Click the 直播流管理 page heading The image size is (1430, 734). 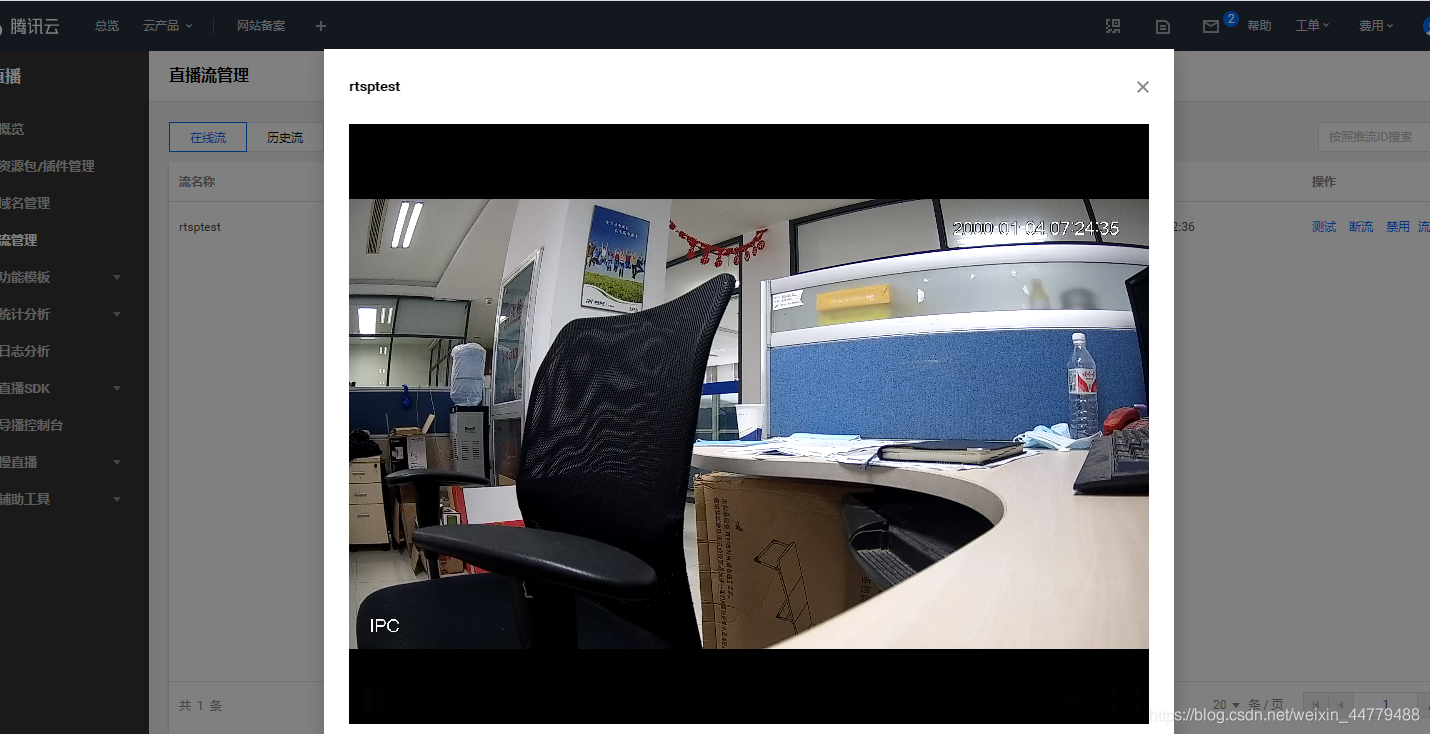209,75
